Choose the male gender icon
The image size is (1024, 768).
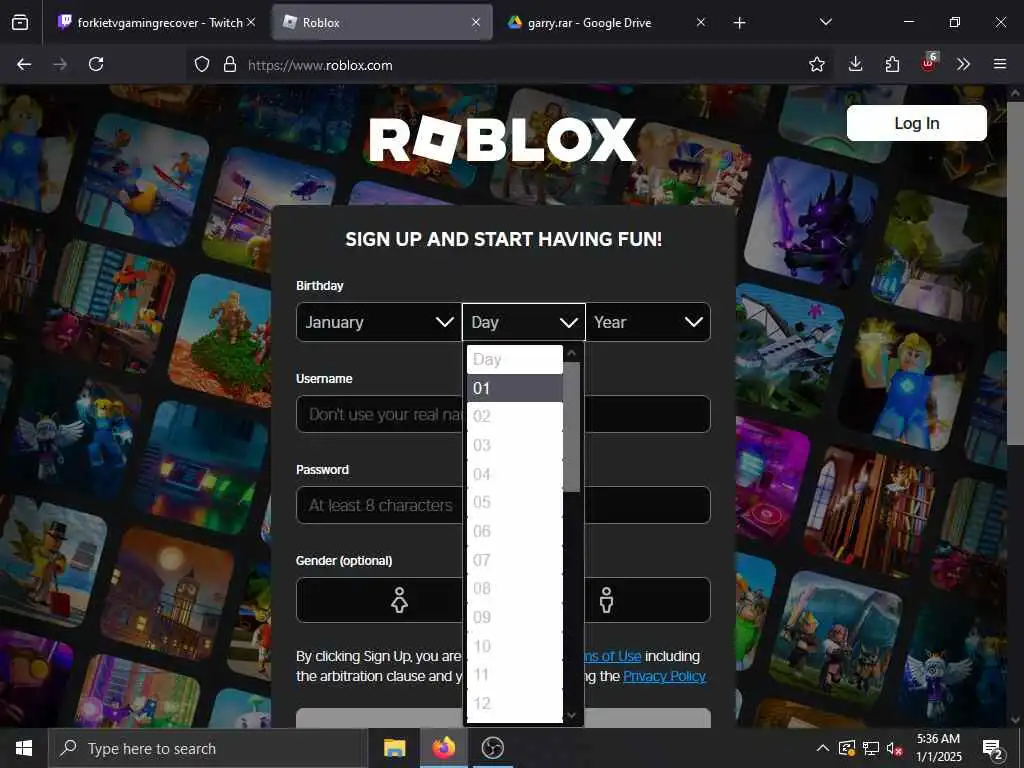[x=607, y=600]
